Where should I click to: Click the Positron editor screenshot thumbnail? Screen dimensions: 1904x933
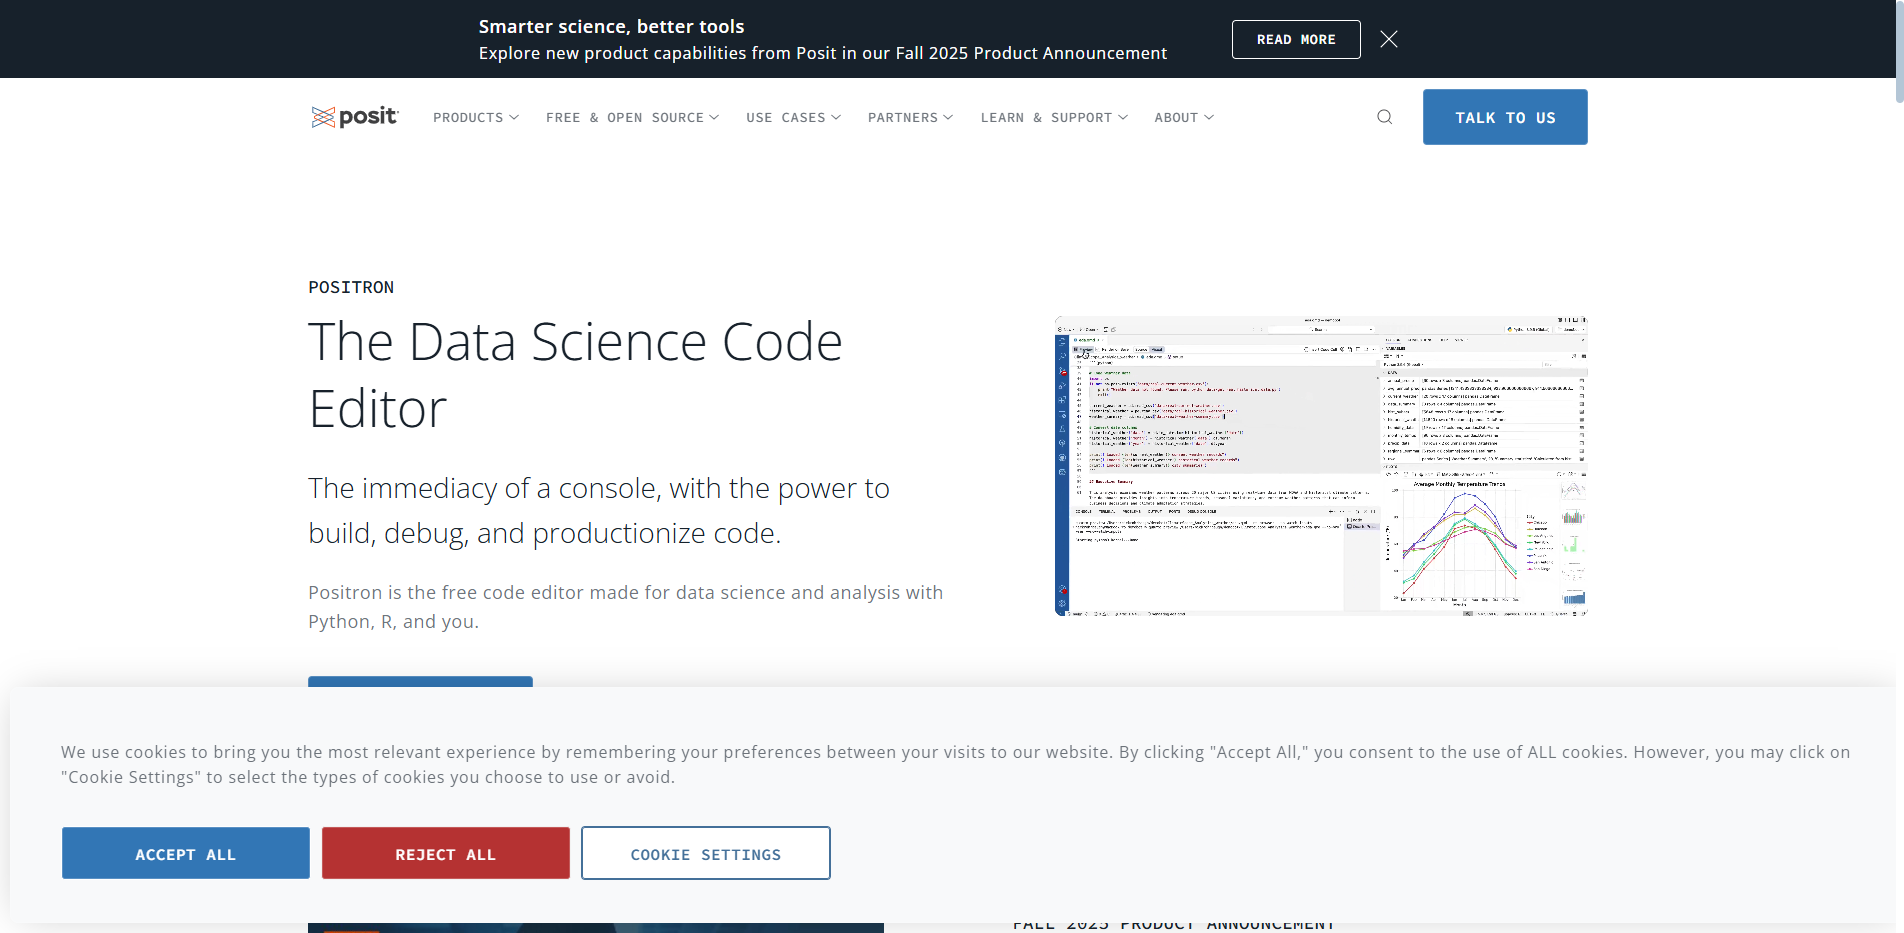(x=1321, y=466)
